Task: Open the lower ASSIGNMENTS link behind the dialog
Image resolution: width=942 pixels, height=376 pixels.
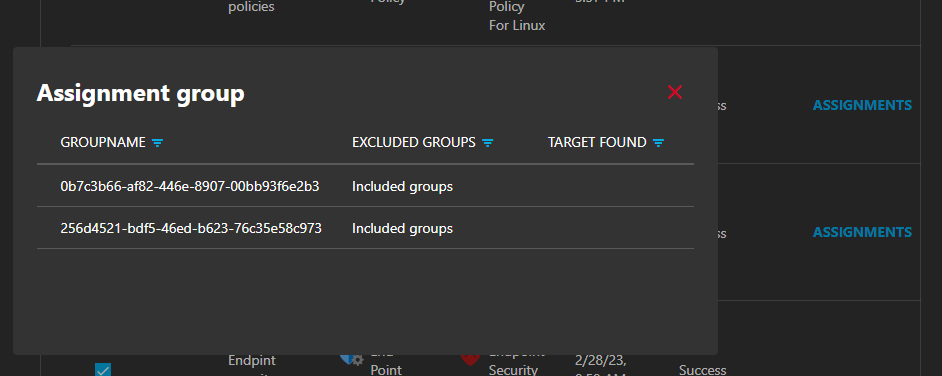Action: coord(862,232)
